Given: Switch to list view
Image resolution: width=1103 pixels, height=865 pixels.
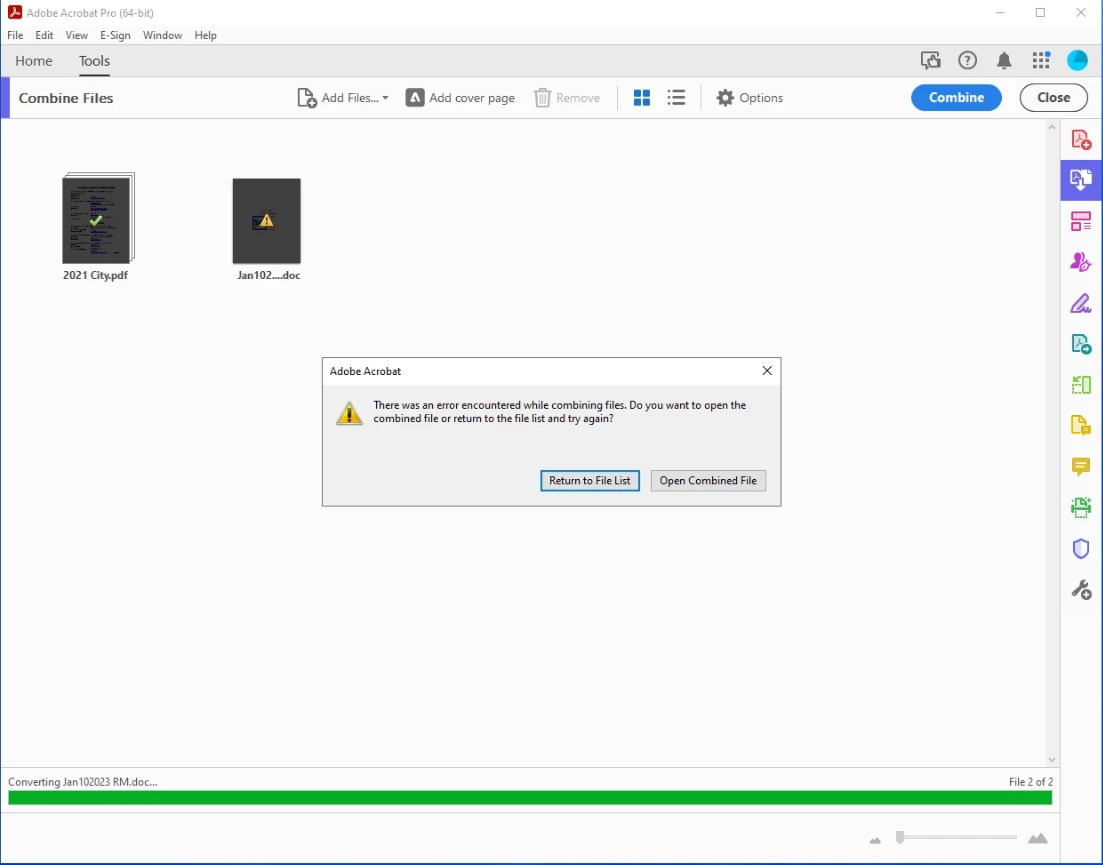Looking at the screenshot, I should point(676,98).
